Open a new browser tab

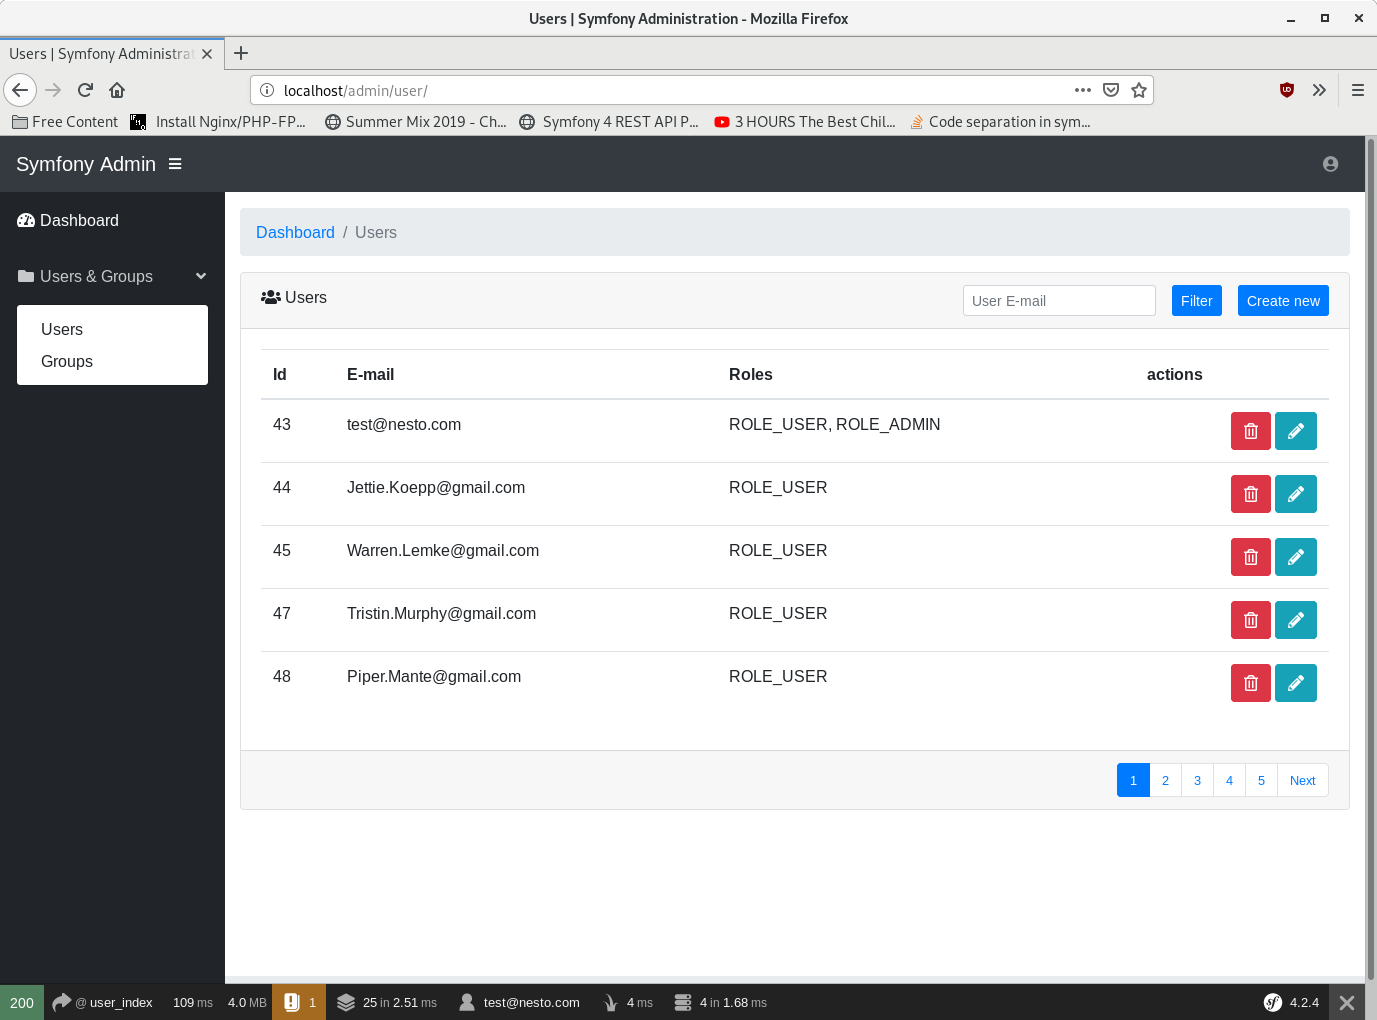coord(241,53)
